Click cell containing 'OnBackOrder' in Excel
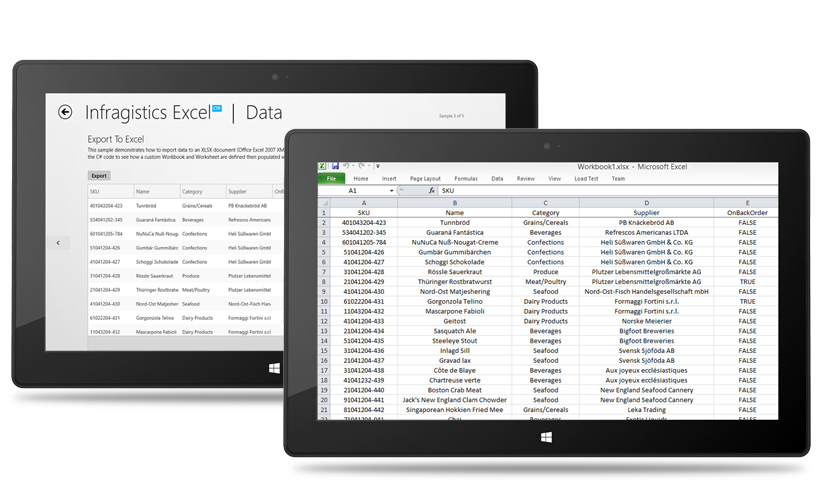 (747, 212)
